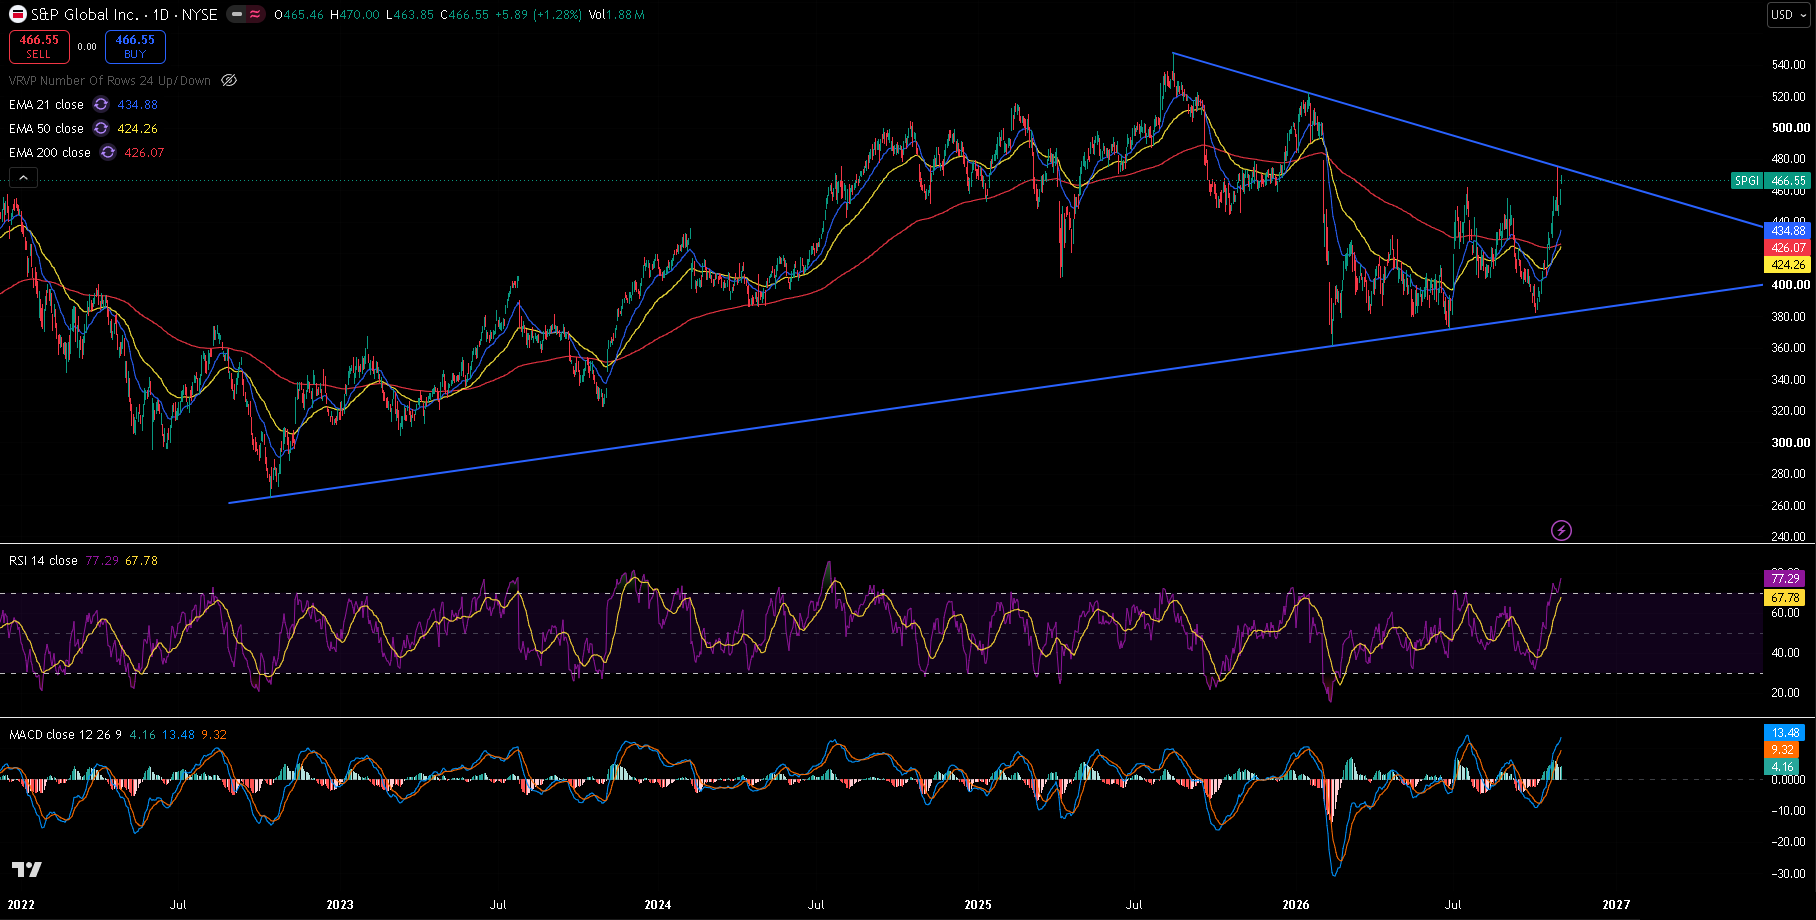Click the Vol 1.88 M reading
This screenshot has height=920, width=1816.
(x=616, y=15)
